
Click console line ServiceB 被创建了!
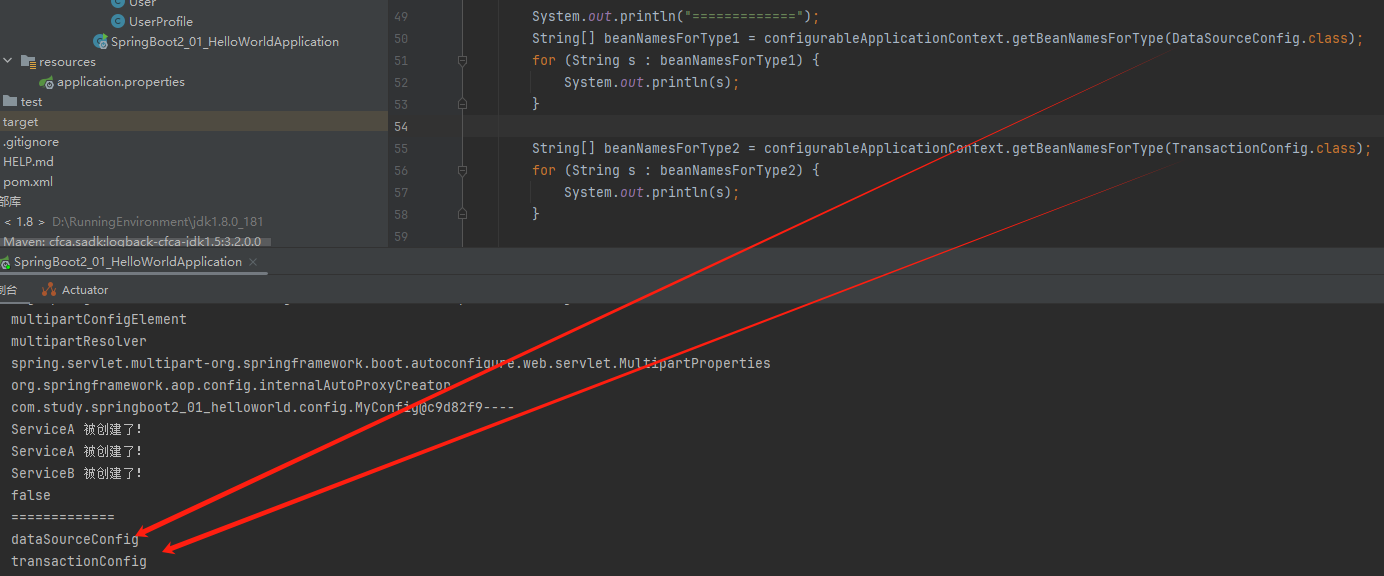(77, 473)
